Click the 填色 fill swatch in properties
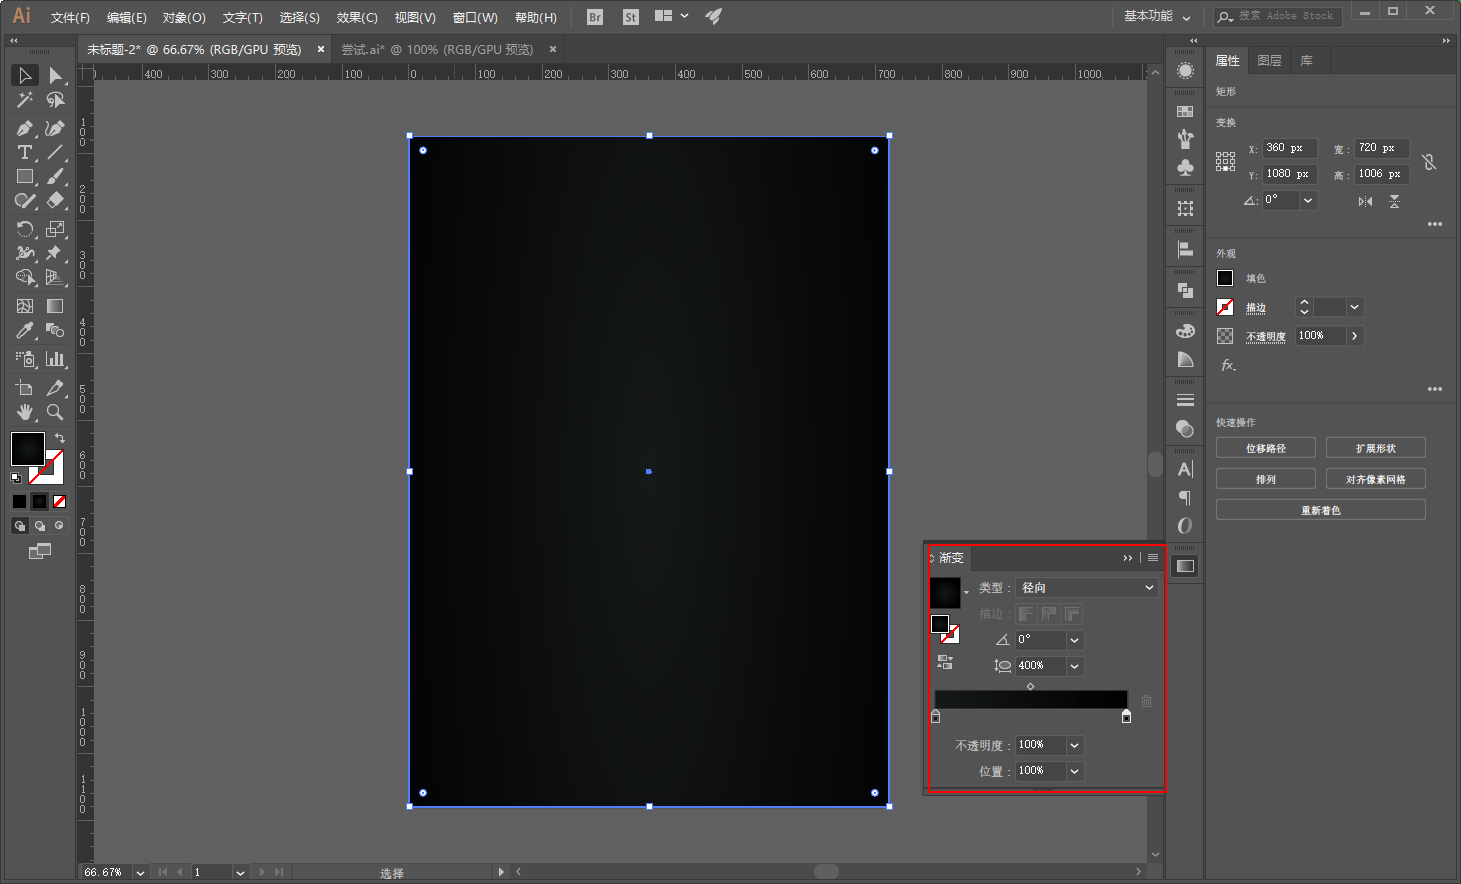This screenshot has height=884, width=1461. (1225, 278)
